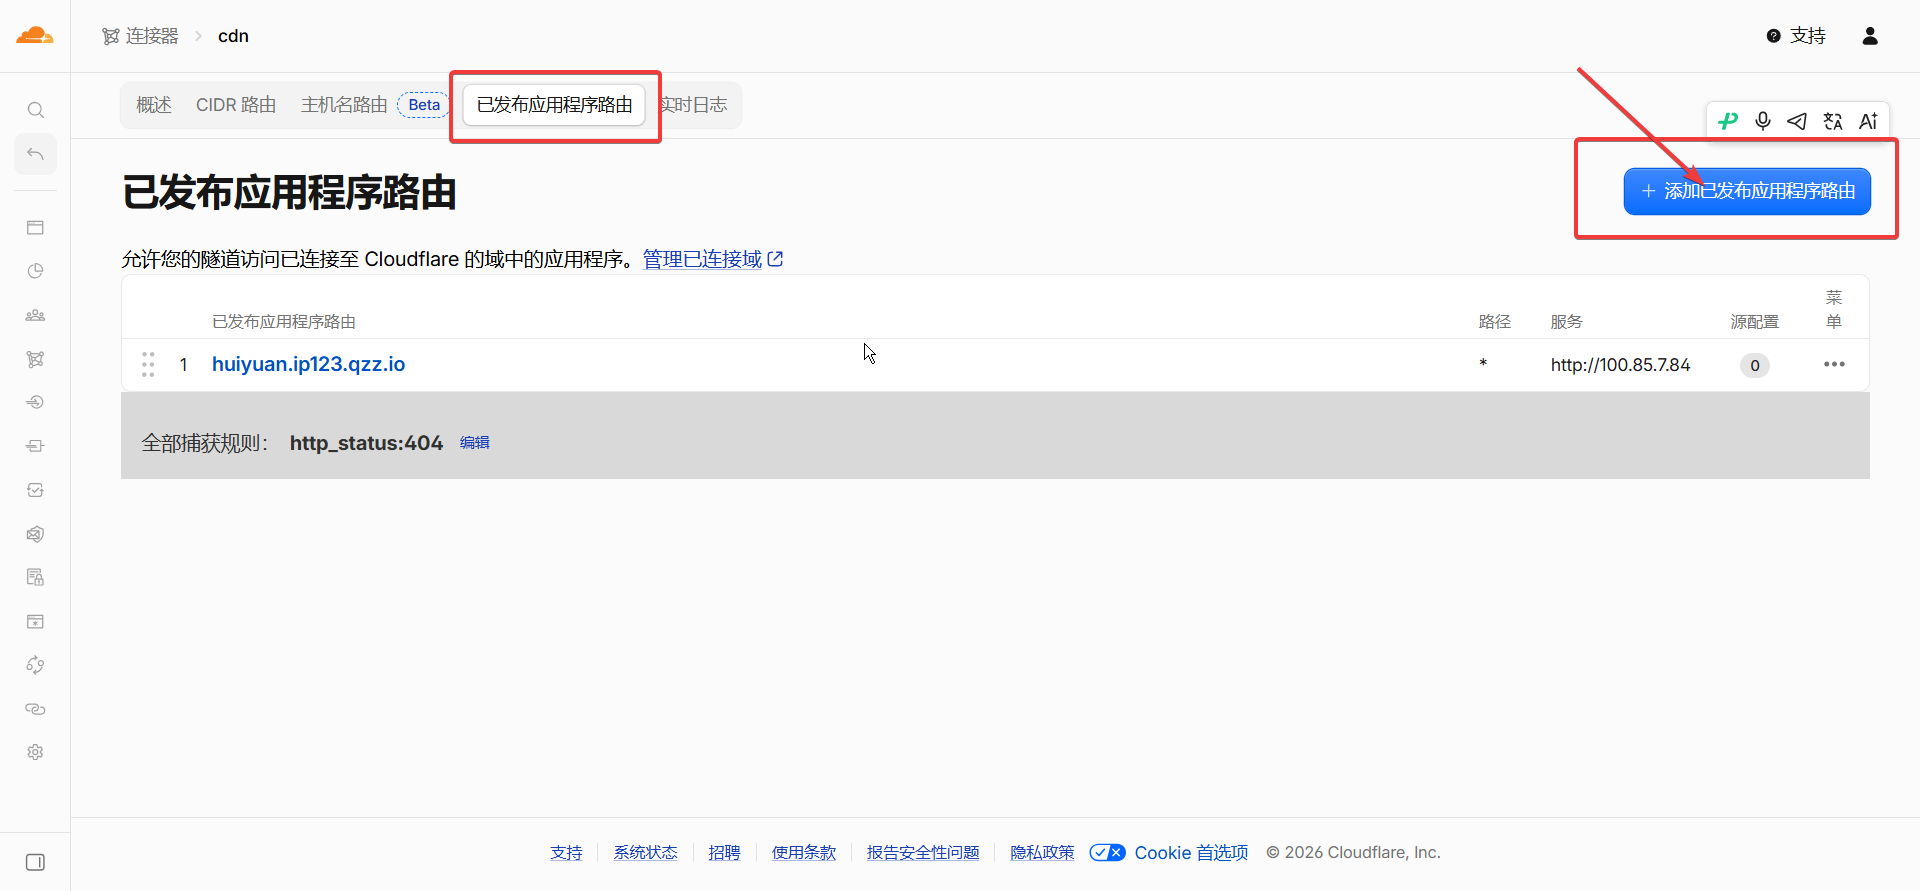
Task: Click the origin config count badge 0
Action: [1755, 365]
